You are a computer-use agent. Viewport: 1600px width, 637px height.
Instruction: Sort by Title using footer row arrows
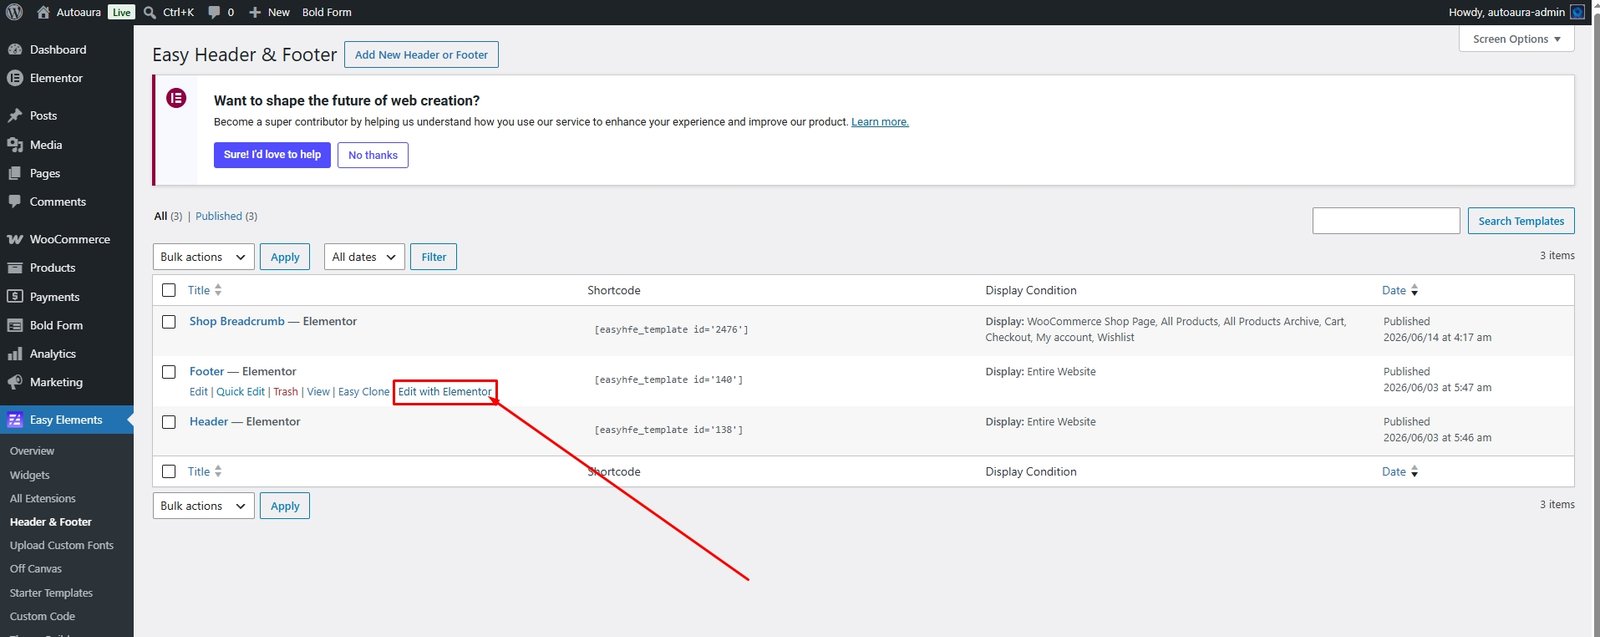pos(218,471)
